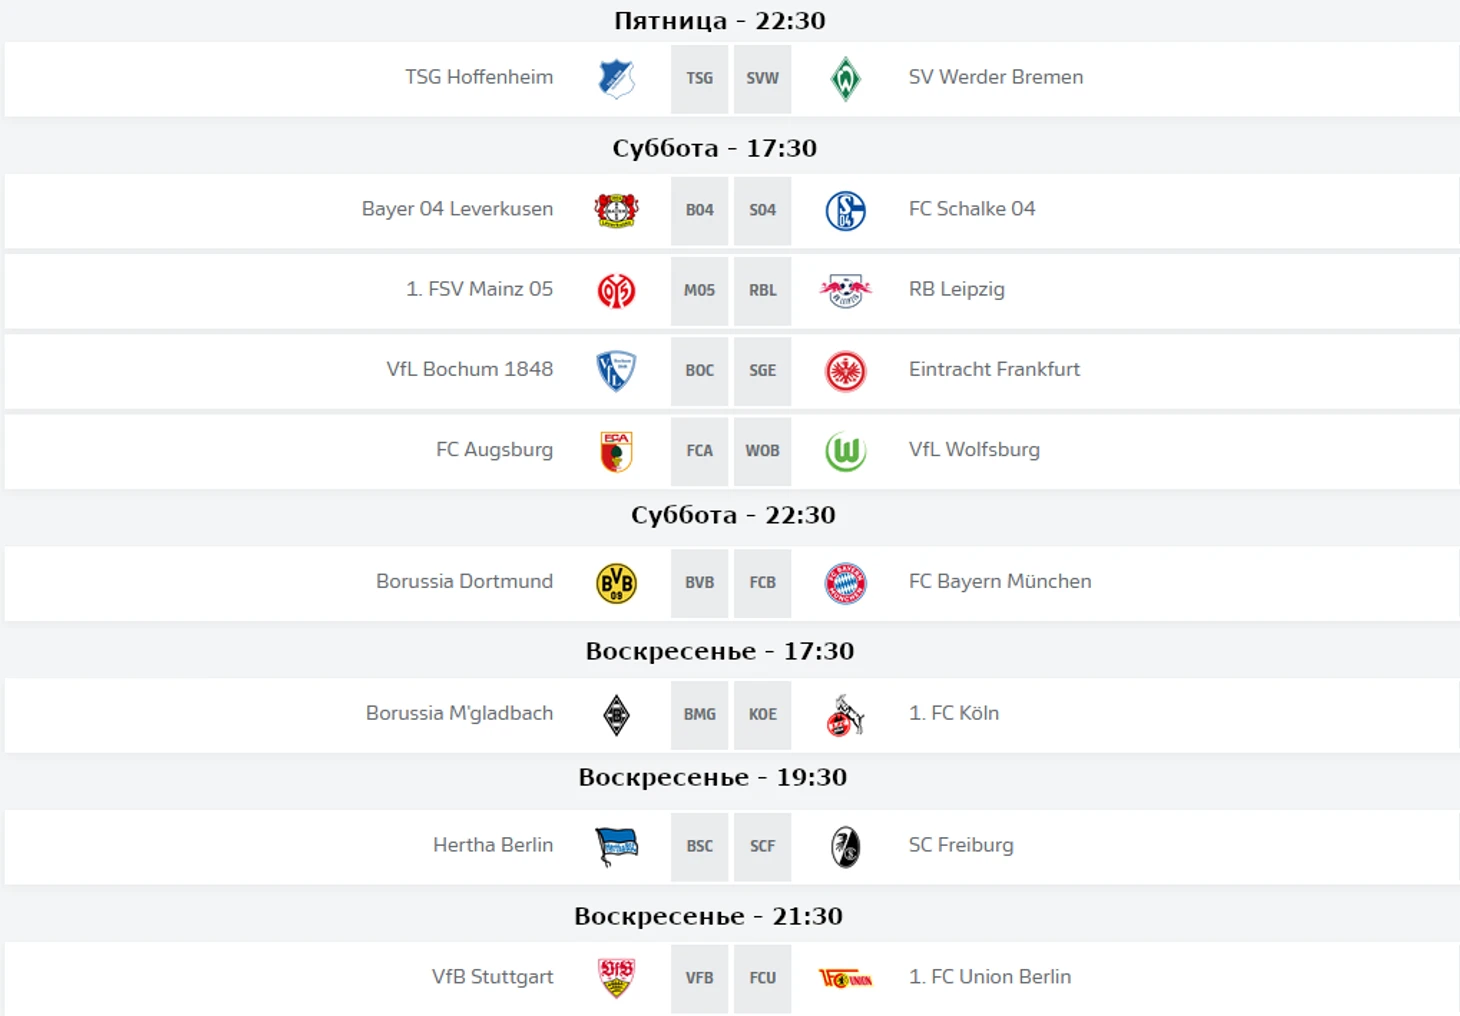Image resolution: width=1460 pixels, height=1016 pixels.
Task: Select the Eintracht Frankfurt eagle crest
Action: [845, 371]
